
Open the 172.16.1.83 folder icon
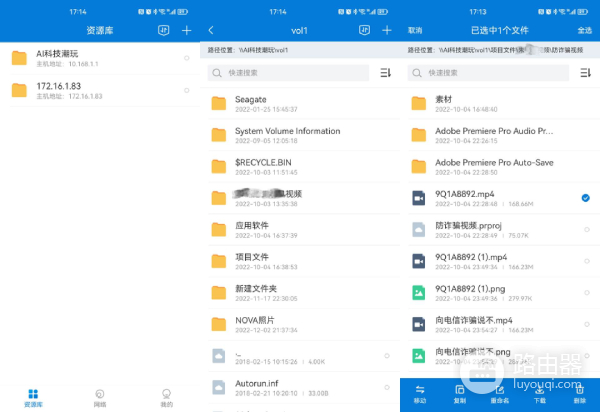(19, 90)
